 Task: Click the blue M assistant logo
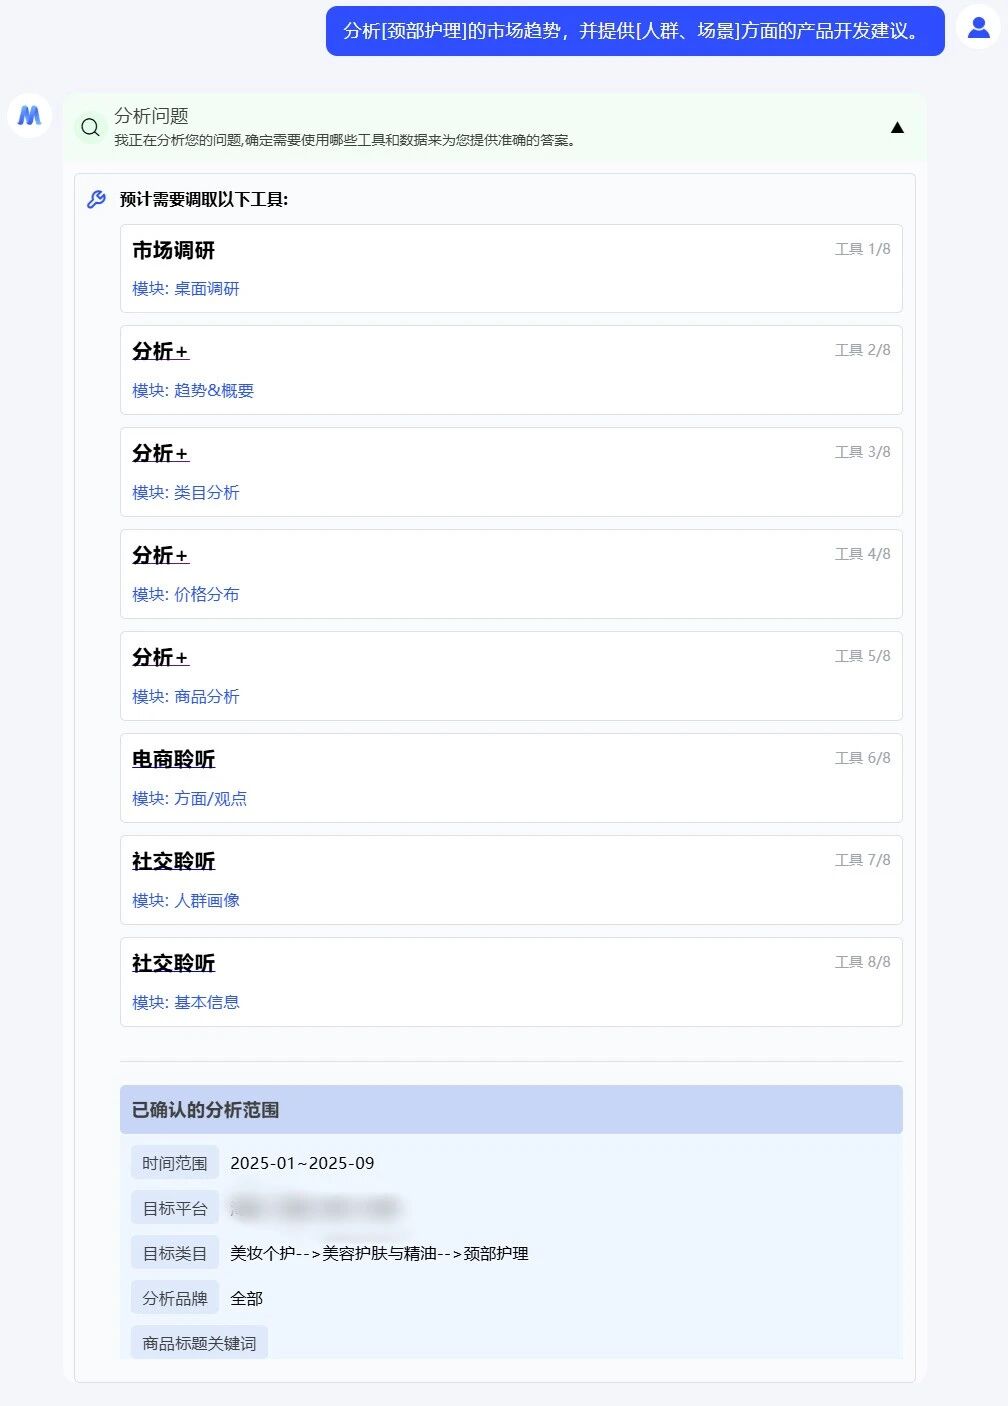(30, 116)
